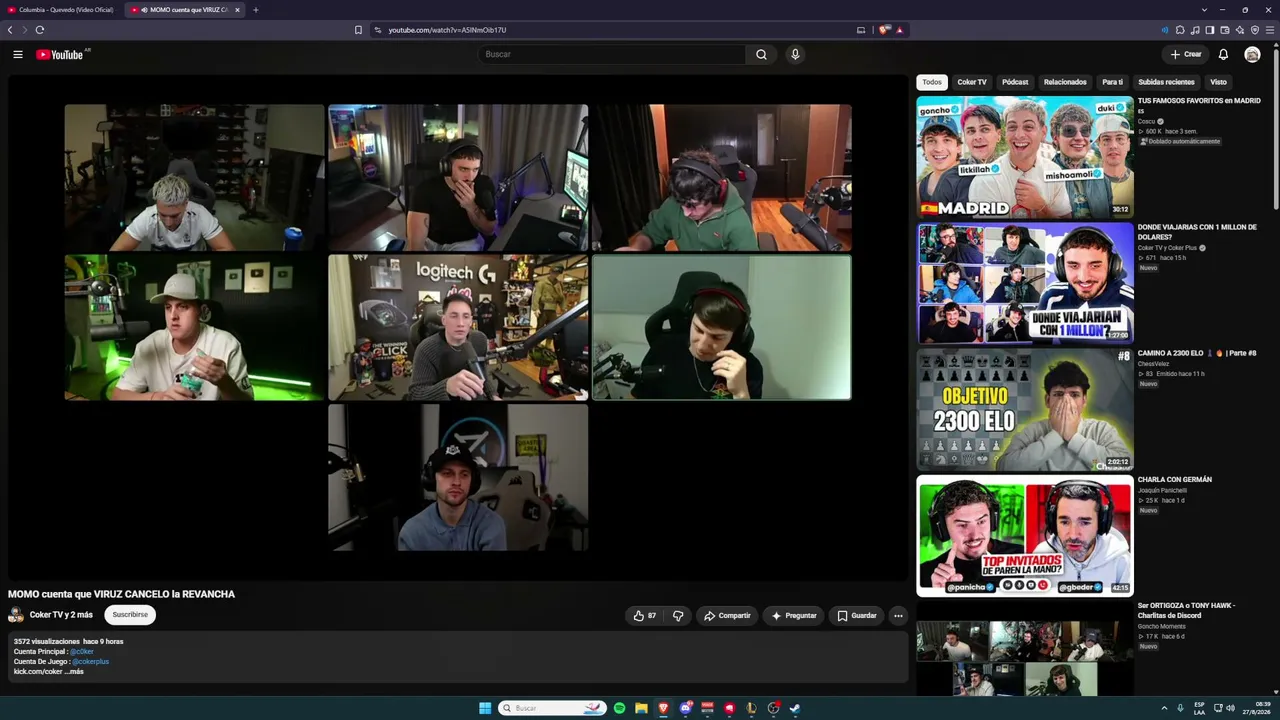Click the search magnifier button
This screenshot has height=720, width=1280.
(761, 54)
